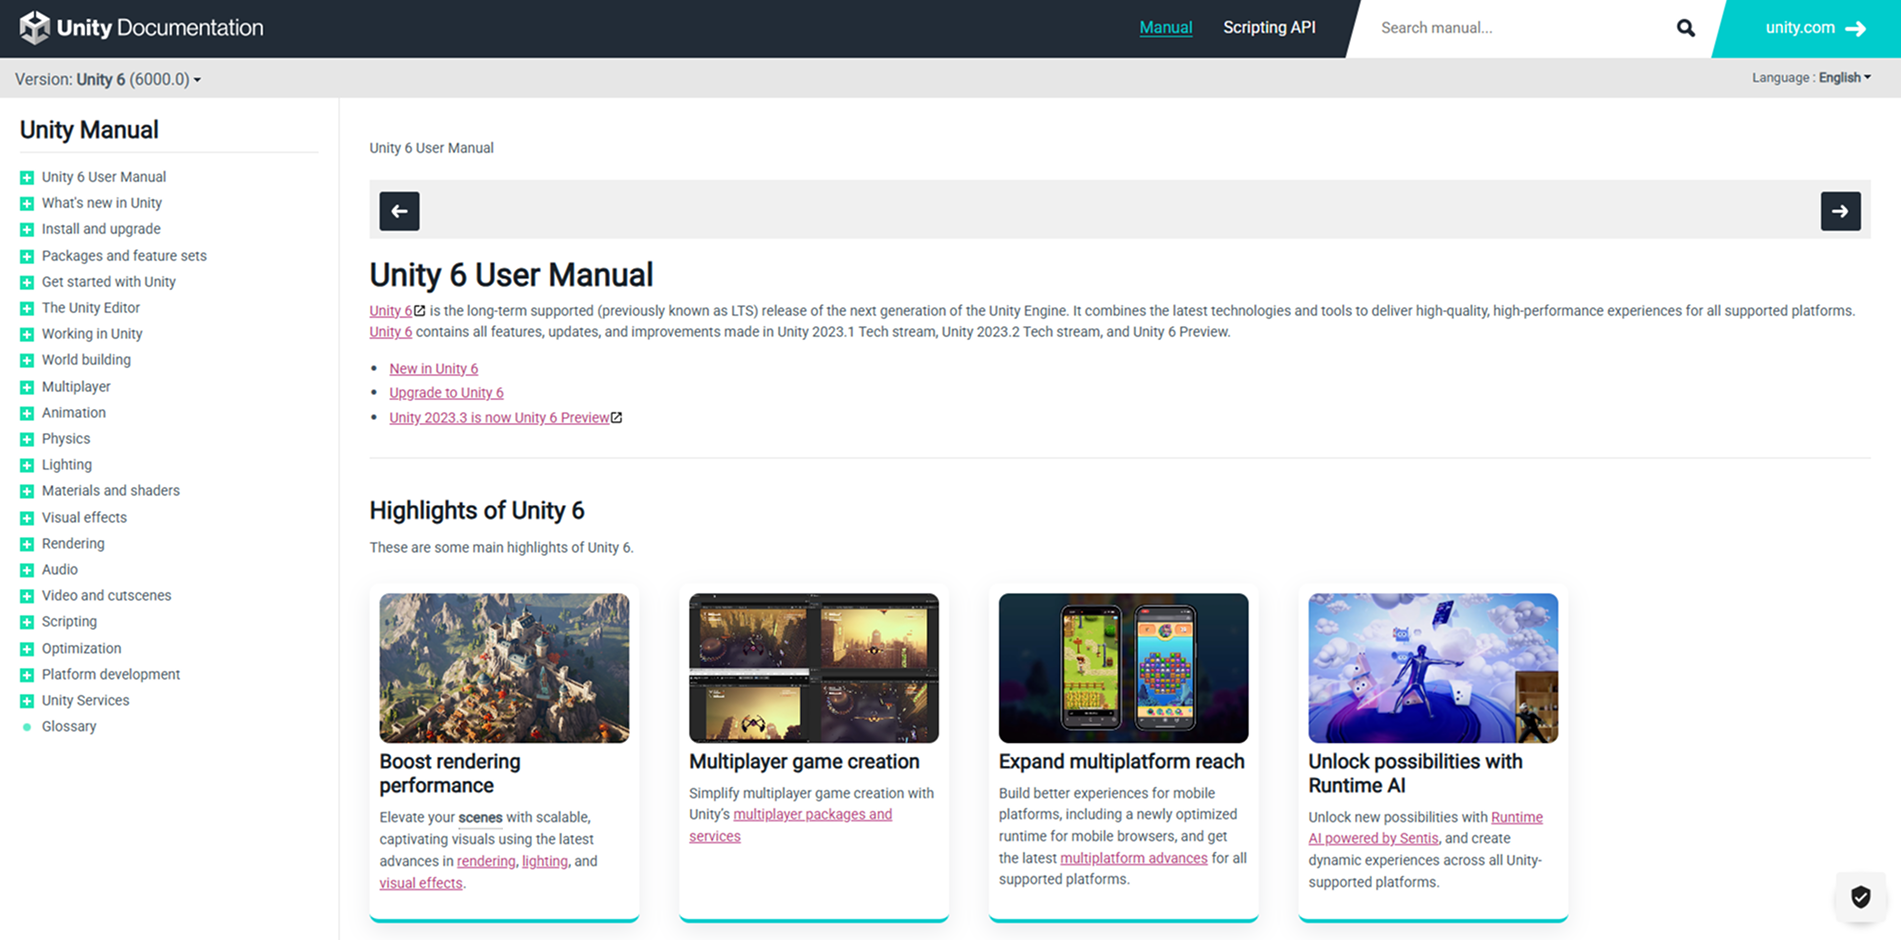Follow the multiplatform advances link
Image resolution: width=1901 pixels, height=940 pixels.
(1133, 858)
